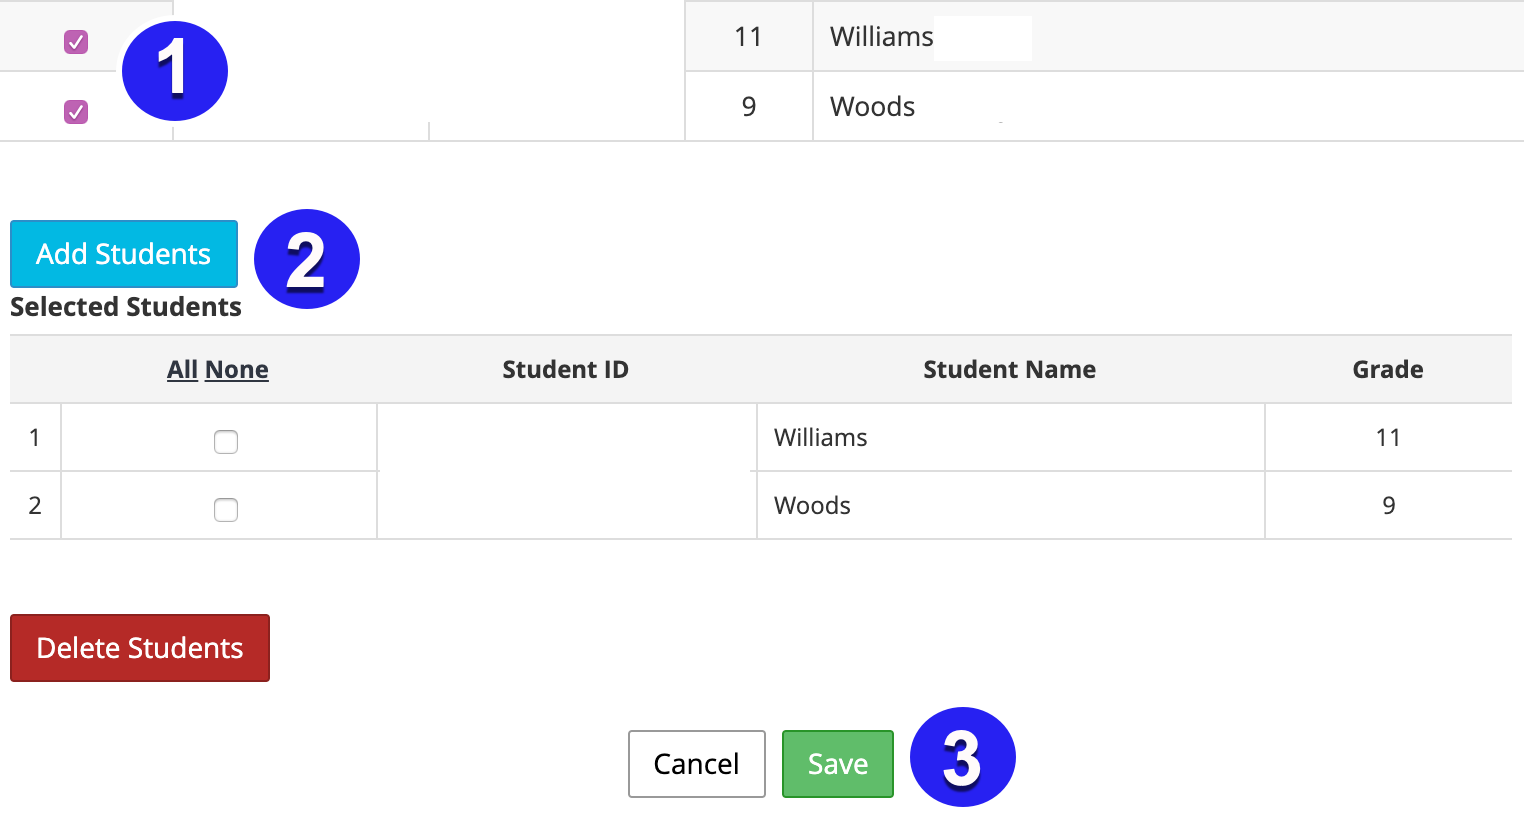Uncheck the purple checkbox in Williams row
The image size is (1524, 814).
pos(76,42)
